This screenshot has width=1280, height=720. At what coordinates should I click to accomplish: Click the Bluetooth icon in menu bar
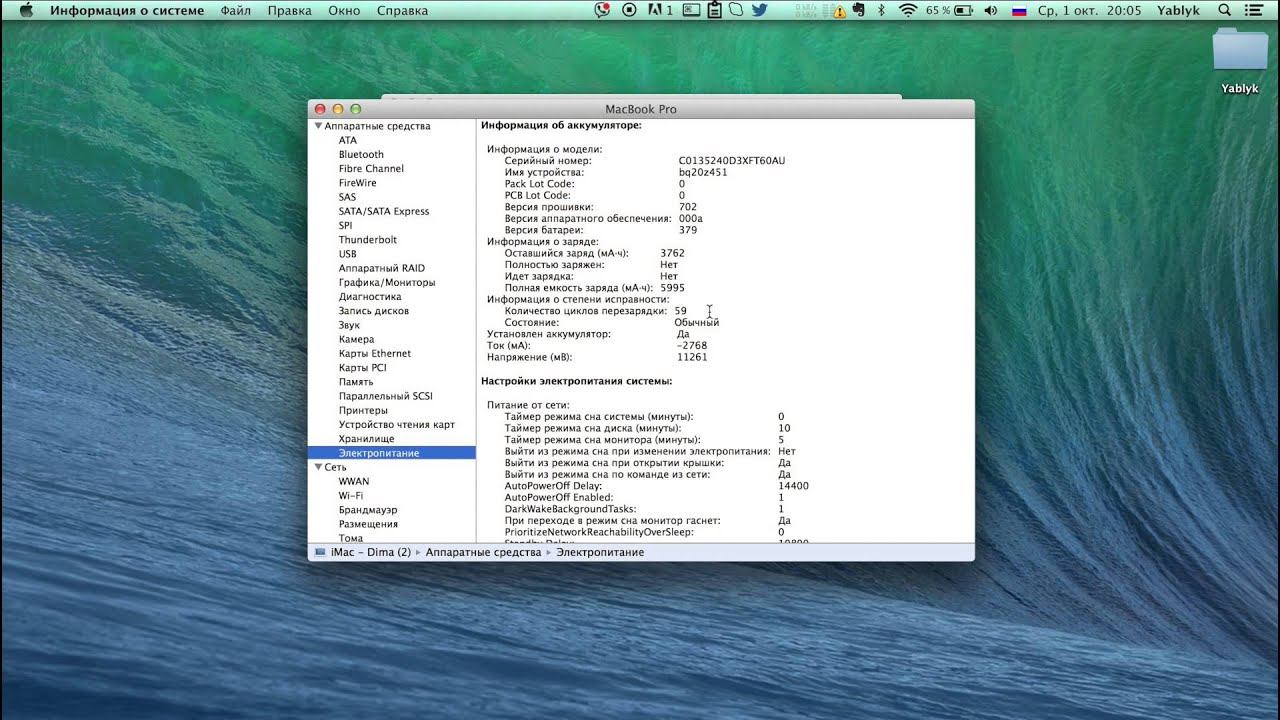pyautogui.click(x=881, y=11)
